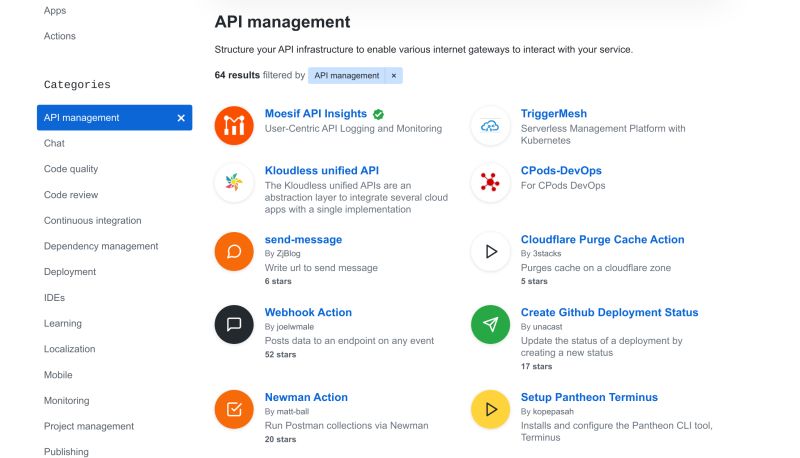The height and width of the screenshot is (458, 800).
Task: Click 'Run Postman collections via Newman' description
Action: (346, 425)
